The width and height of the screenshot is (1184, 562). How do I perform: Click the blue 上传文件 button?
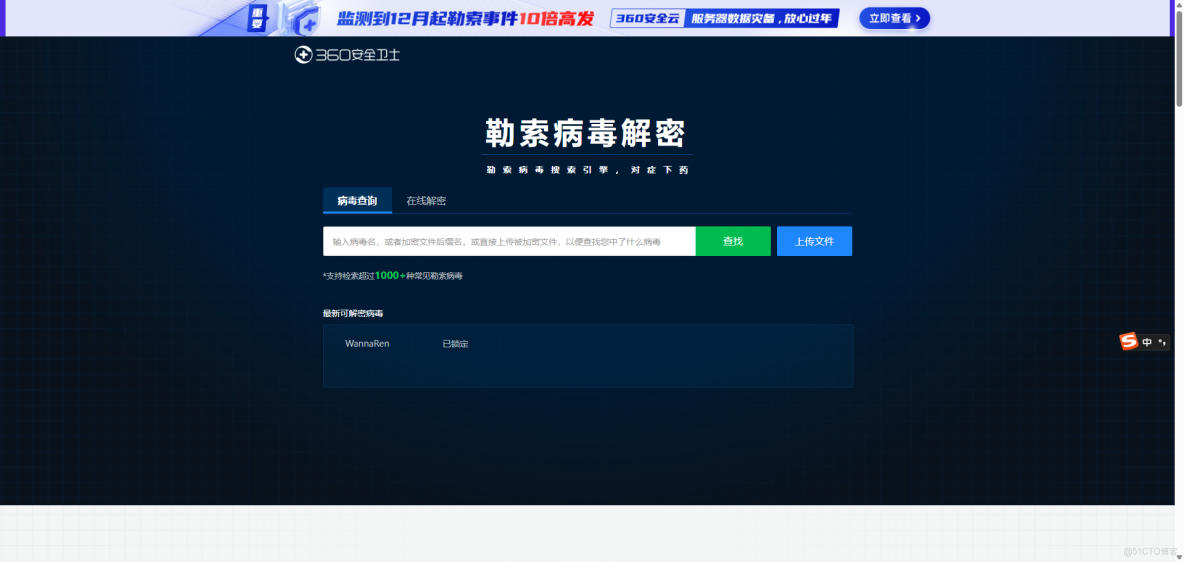point(814,241)
